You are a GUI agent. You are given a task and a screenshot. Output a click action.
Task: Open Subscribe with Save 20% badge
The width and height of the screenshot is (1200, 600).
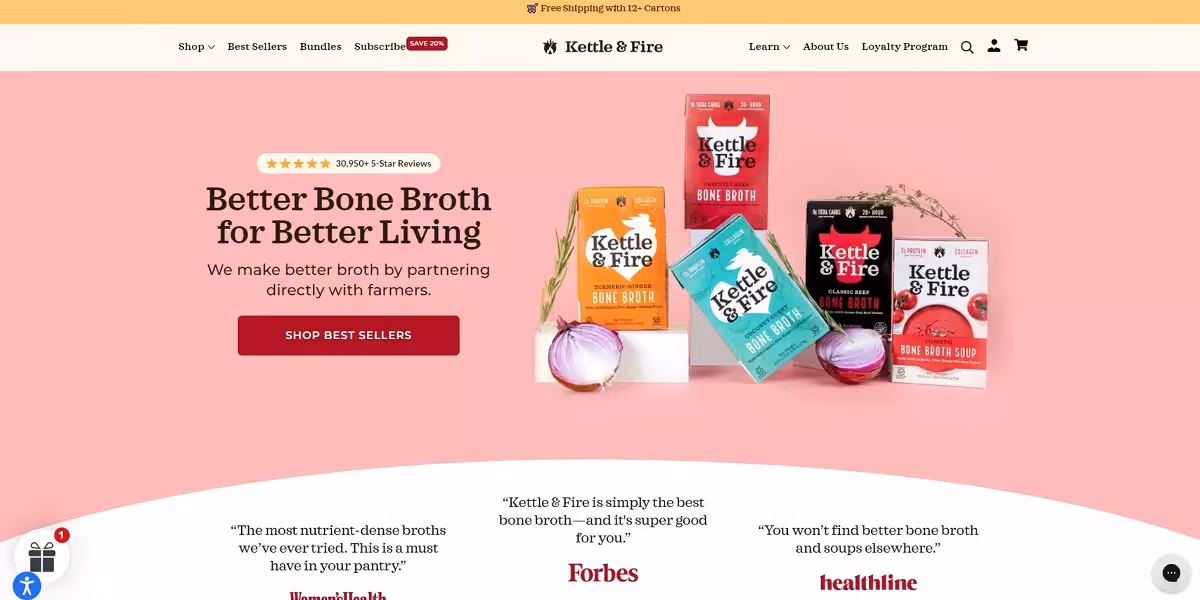click(400, 46)
